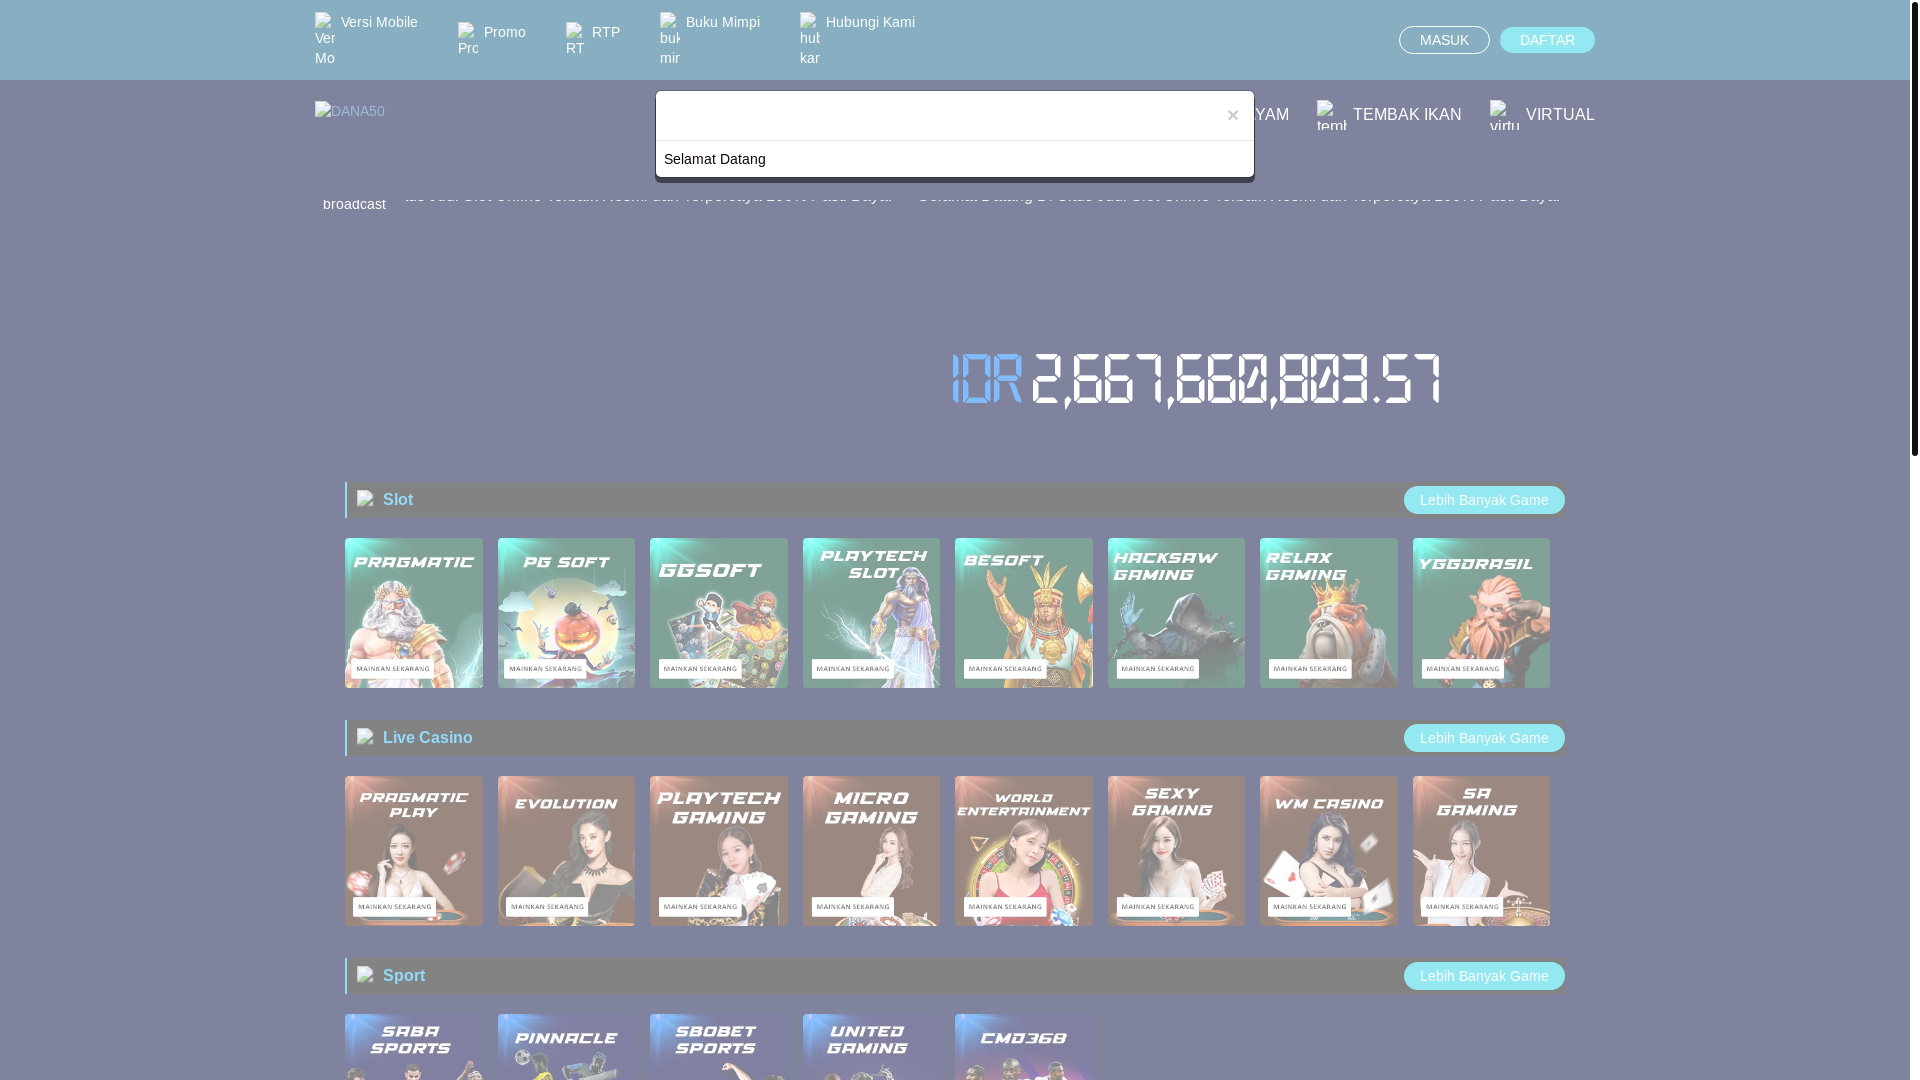Open CMD368 sports card
Screen dimensions: 1920x1080
1024,1047
